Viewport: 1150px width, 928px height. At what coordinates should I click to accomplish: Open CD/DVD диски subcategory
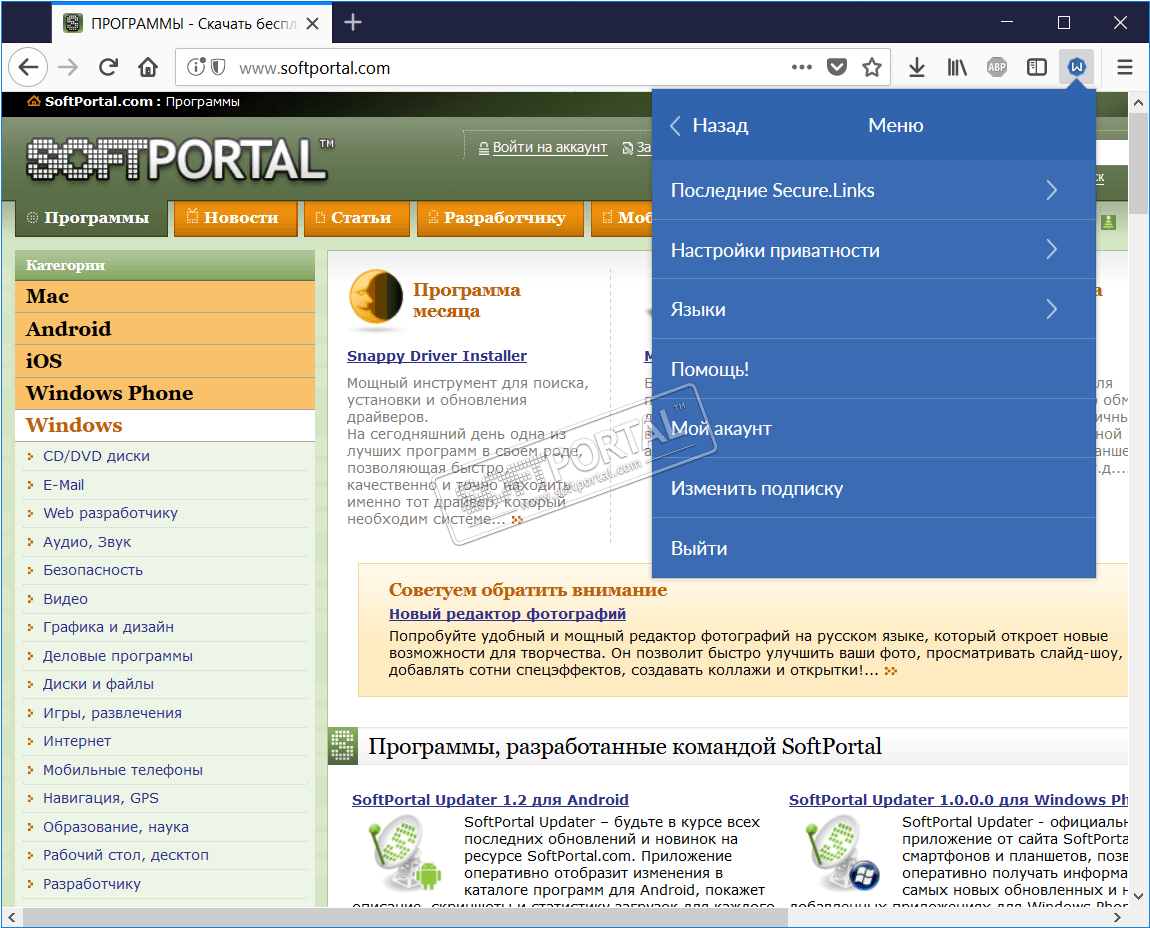[x=96, y=456]
